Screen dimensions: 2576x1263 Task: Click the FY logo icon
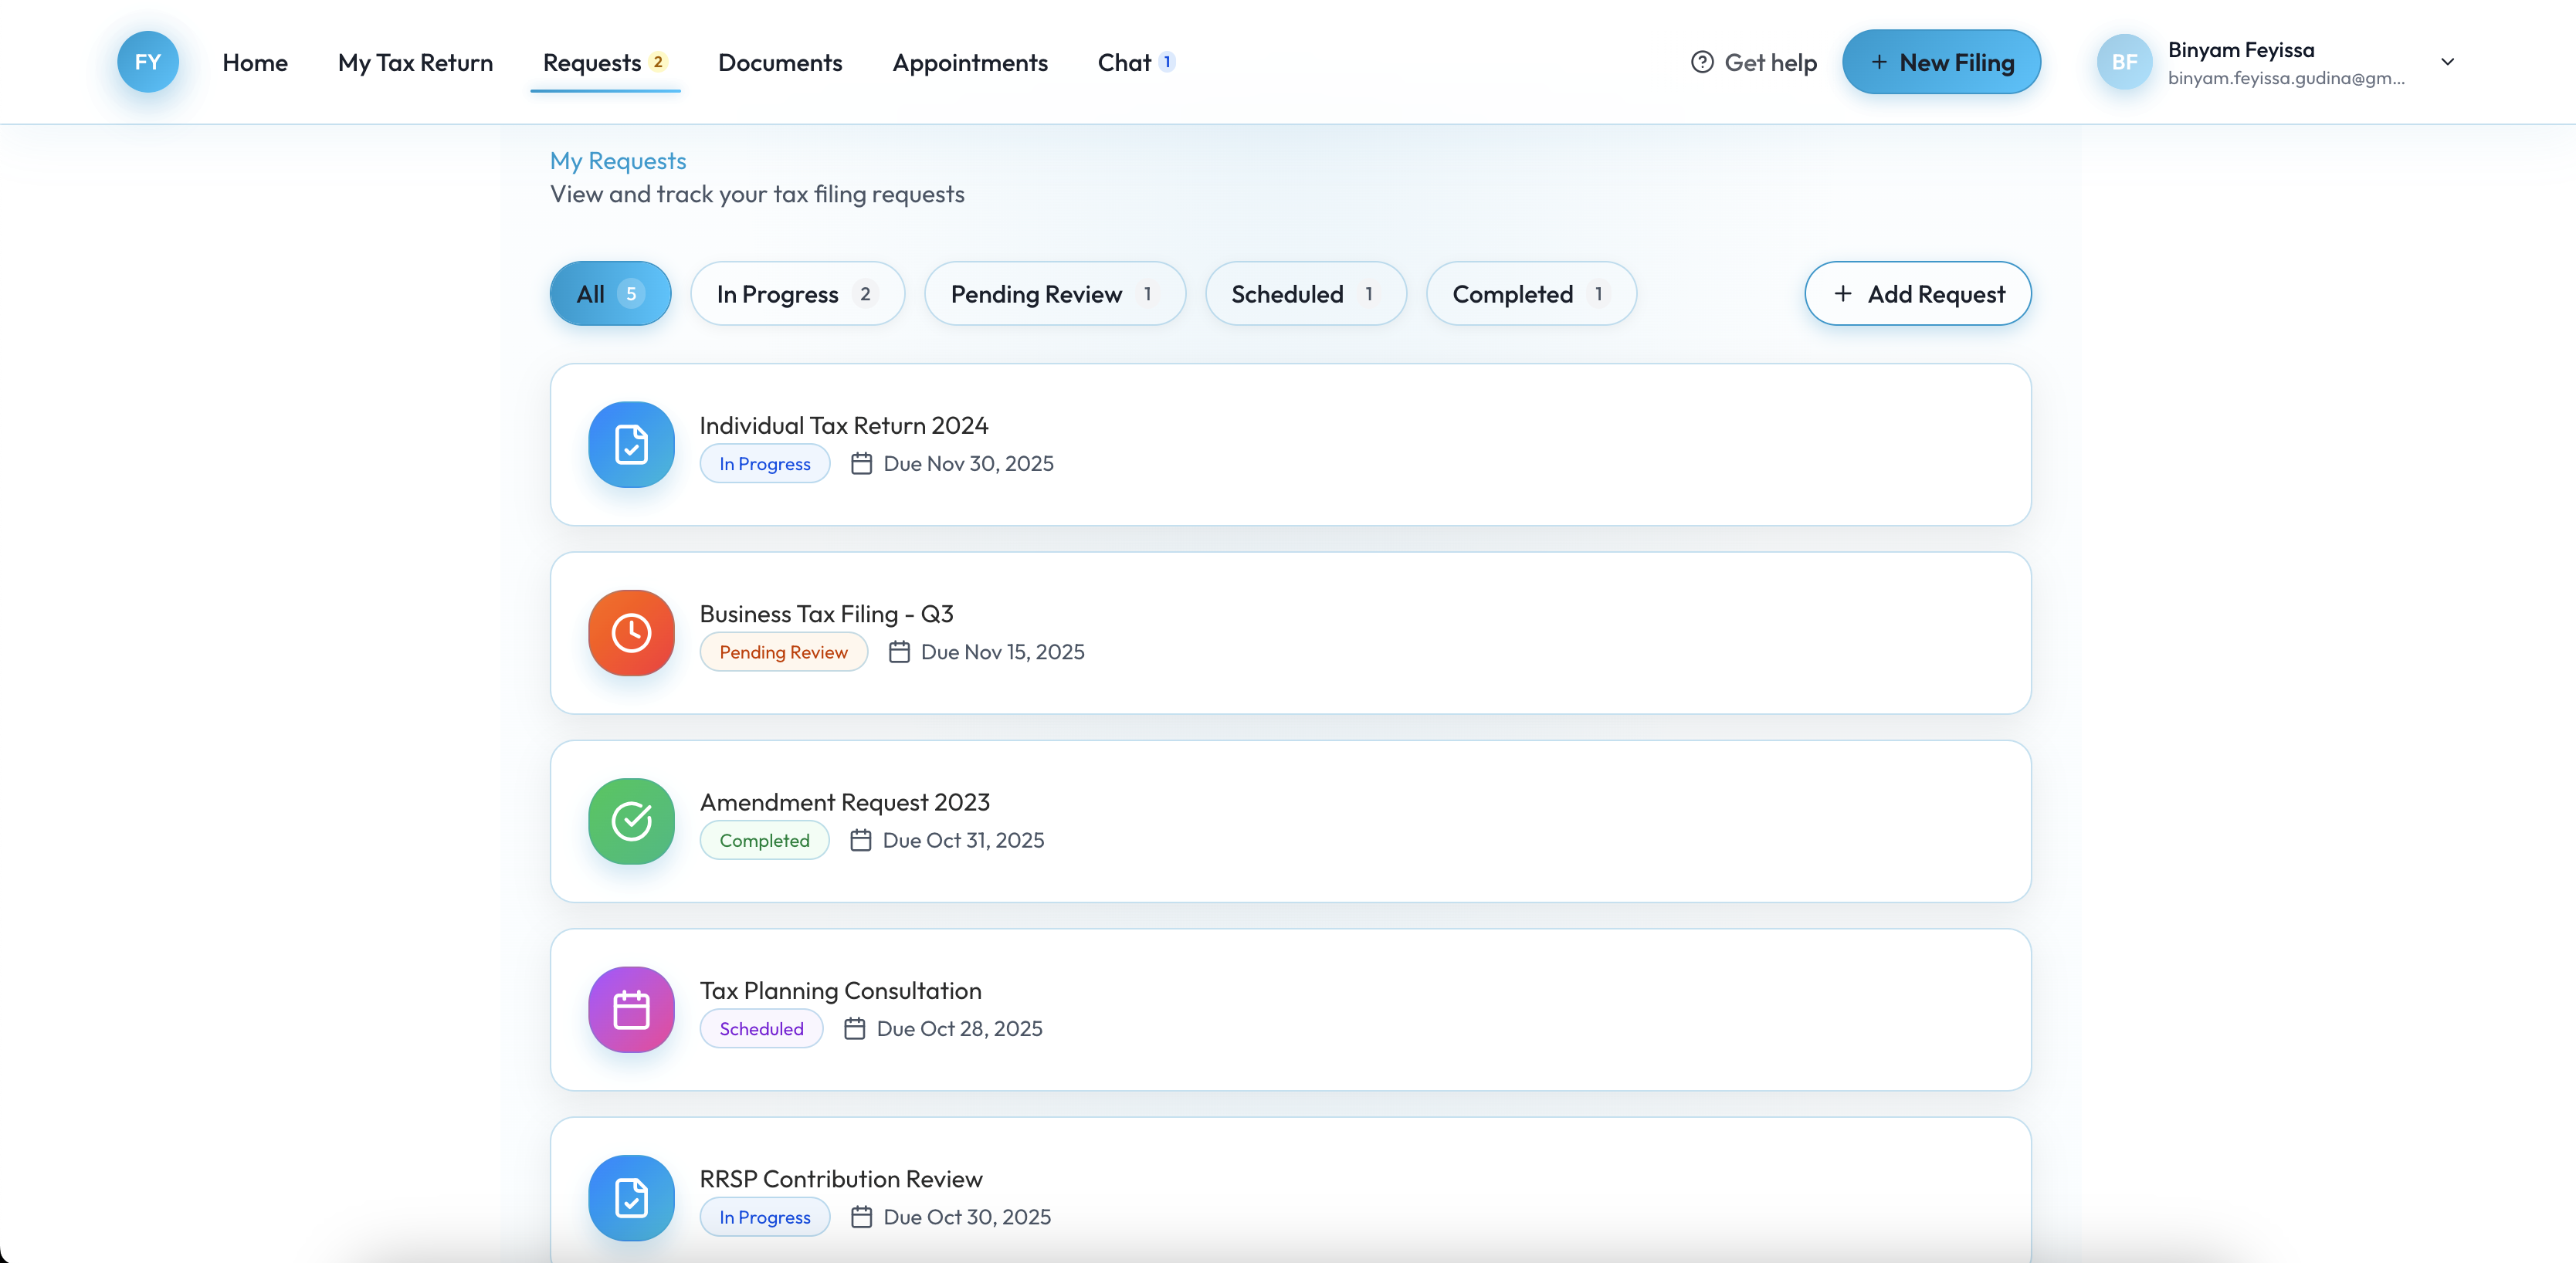(147, 62)
